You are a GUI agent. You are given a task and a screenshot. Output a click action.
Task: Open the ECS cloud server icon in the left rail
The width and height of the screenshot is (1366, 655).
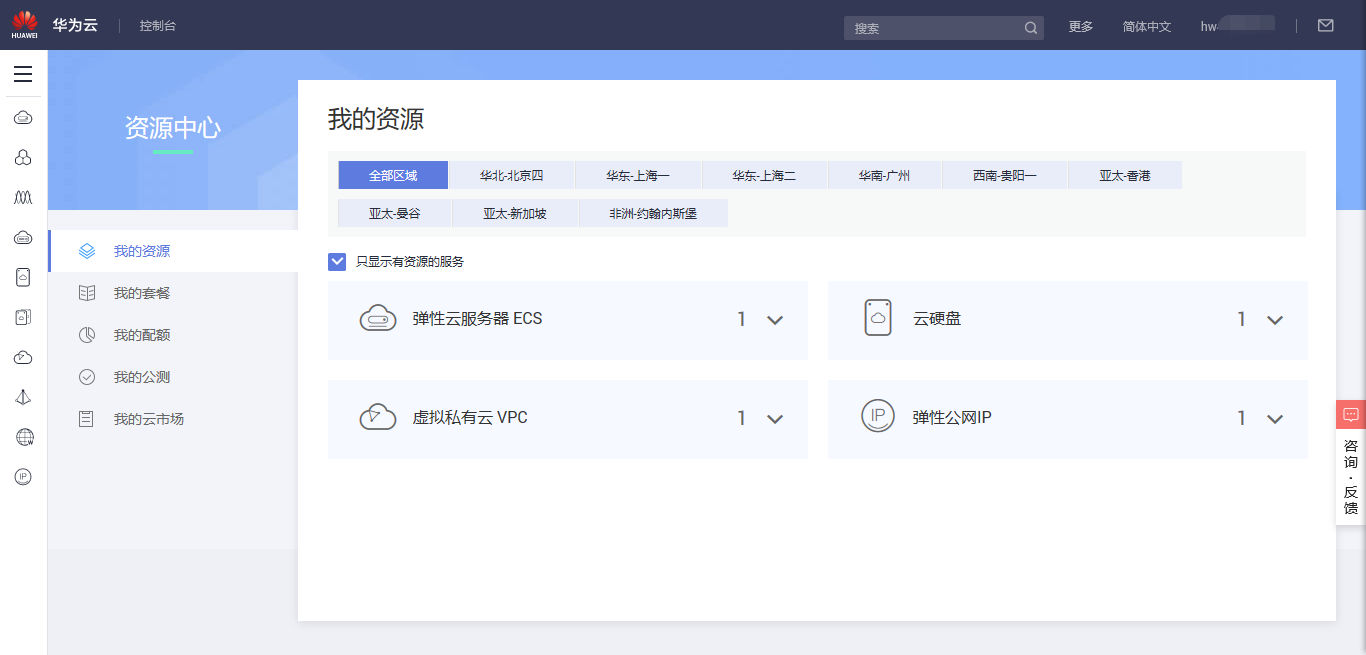tap(23, 118)
